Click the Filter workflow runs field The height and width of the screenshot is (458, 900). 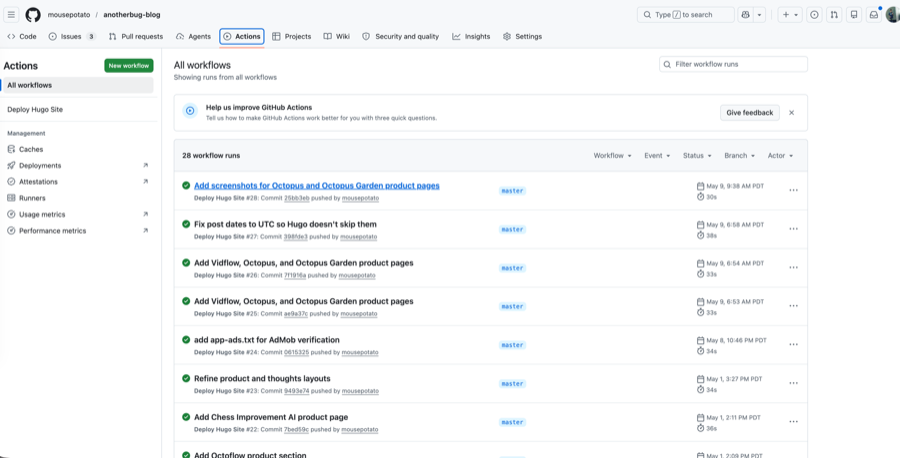coord(733,64)
